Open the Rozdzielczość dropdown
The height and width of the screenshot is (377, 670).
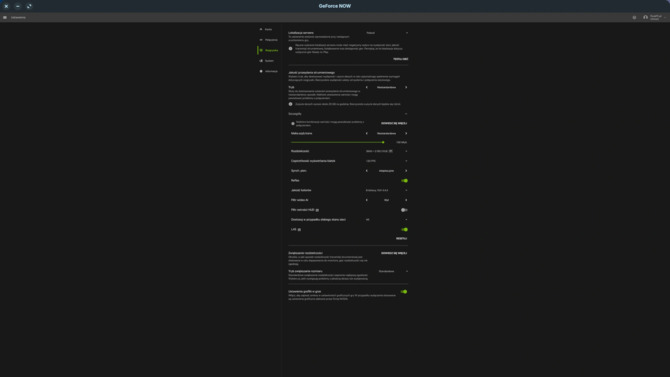click(387, 151)
